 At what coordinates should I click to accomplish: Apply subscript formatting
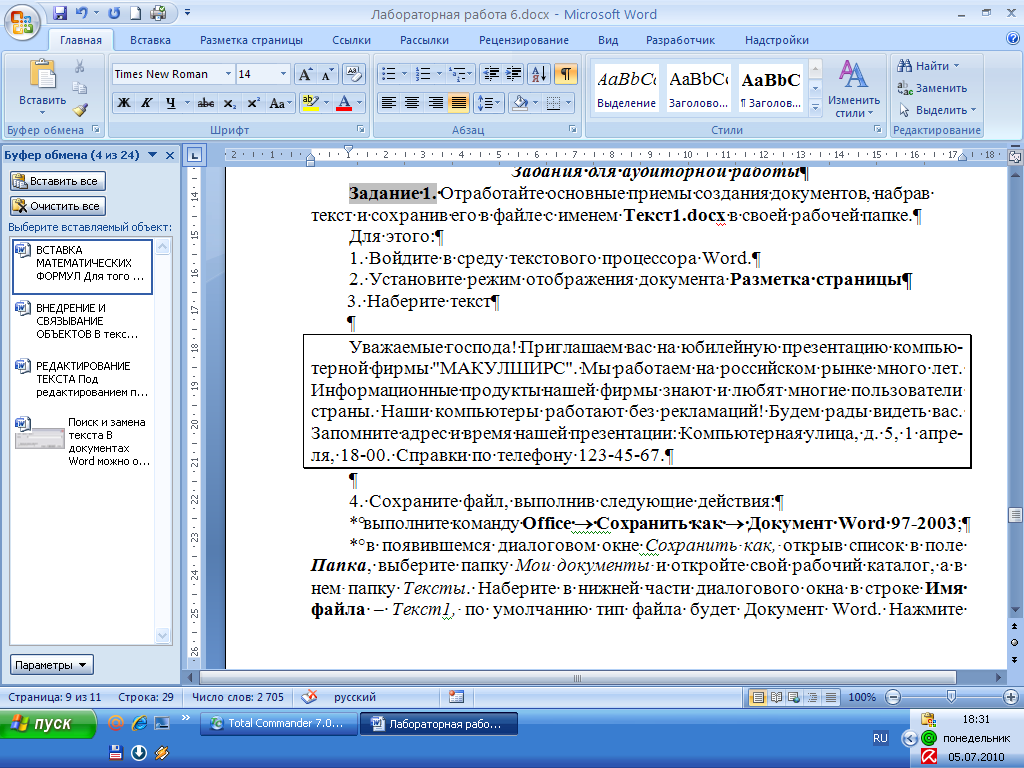229,103
